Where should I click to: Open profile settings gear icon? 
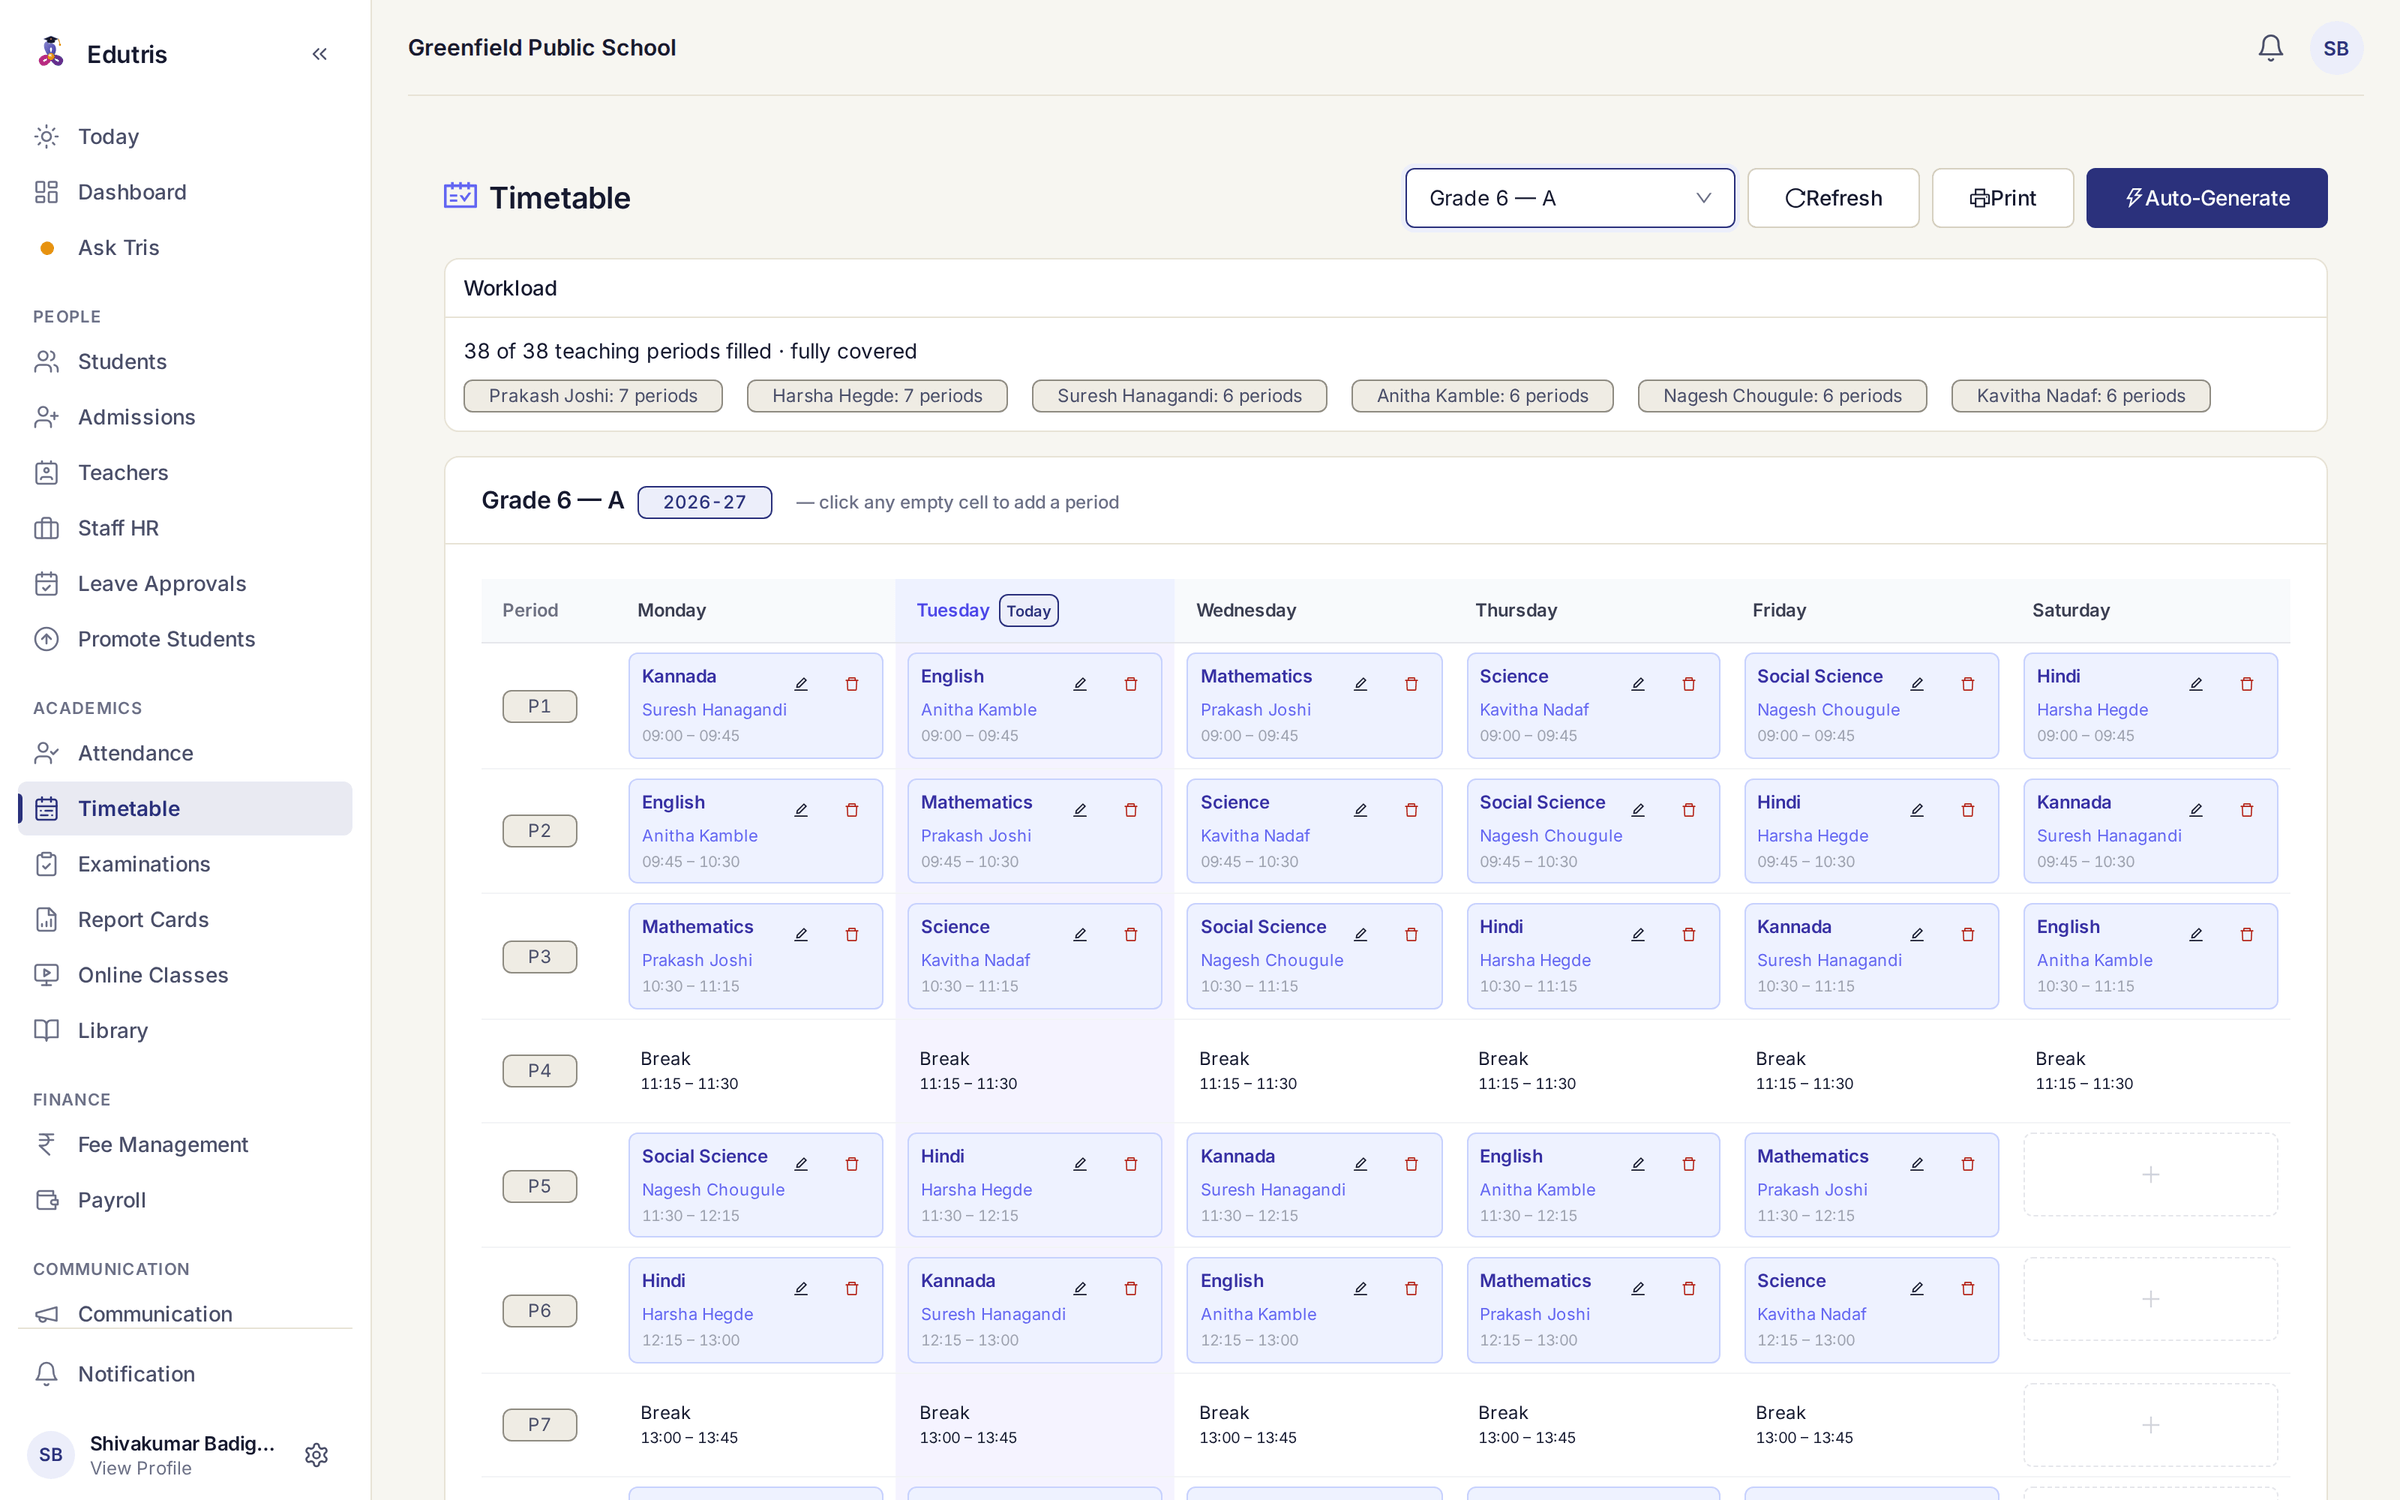pos(317,1454)
